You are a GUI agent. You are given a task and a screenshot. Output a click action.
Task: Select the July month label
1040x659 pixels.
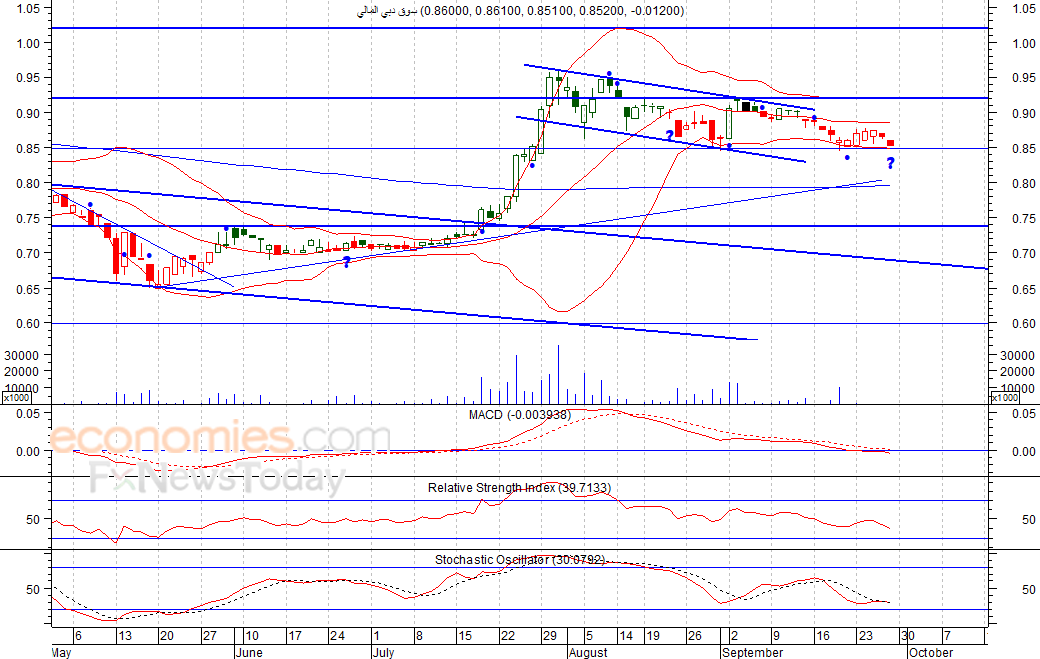383,652
